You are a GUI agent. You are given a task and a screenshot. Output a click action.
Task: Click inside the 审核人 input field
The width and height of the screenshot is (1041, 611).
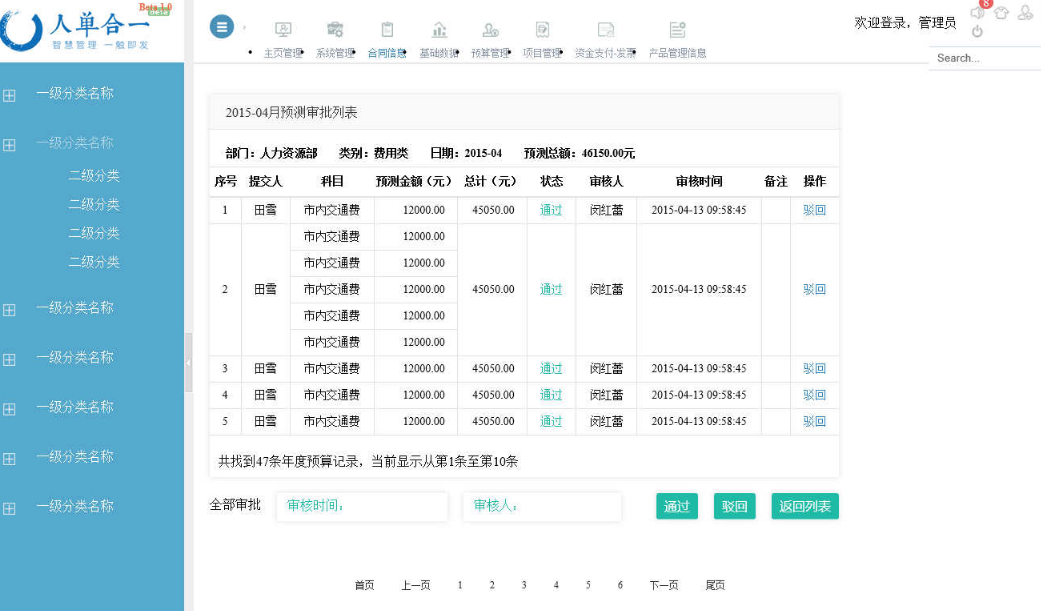click(x=542, y=507)
